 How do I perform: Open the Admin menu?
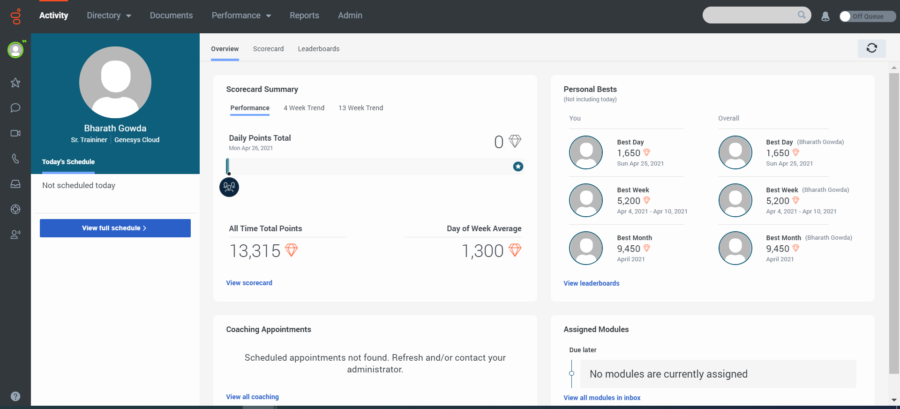pyautogui.click(x=350, y=15)
